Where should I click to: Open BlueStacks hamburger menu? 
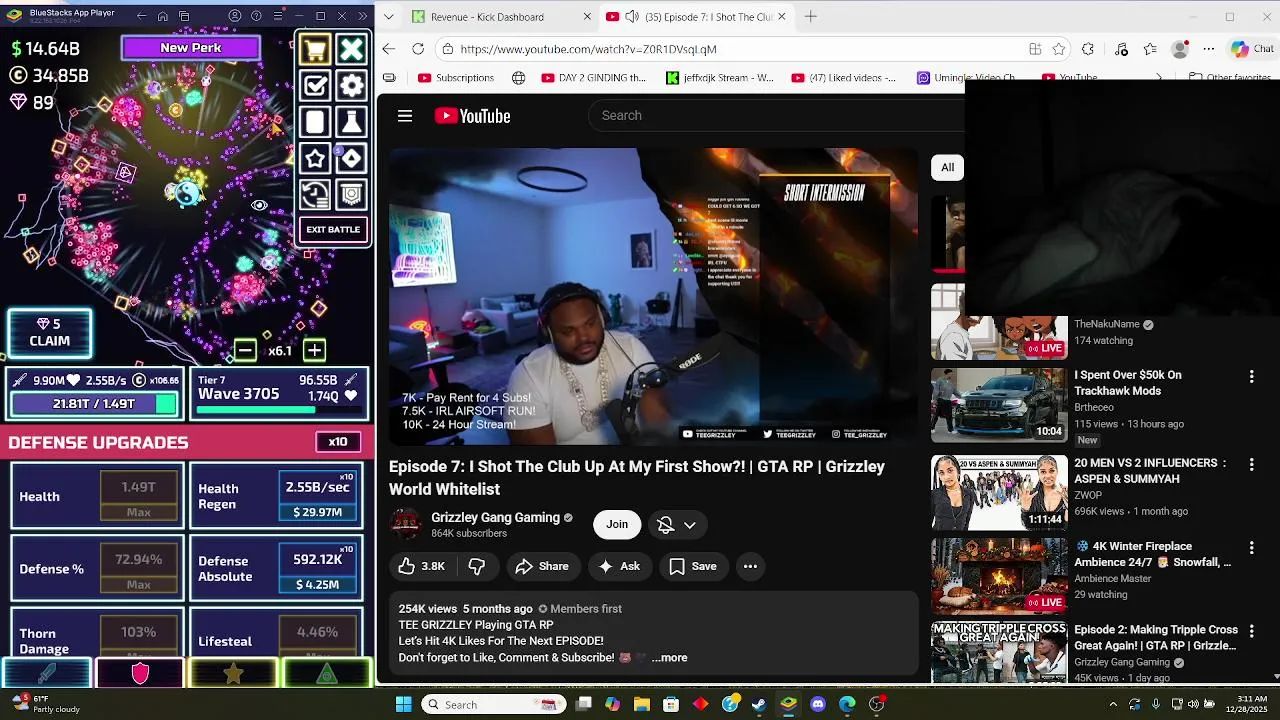(277, 16)
